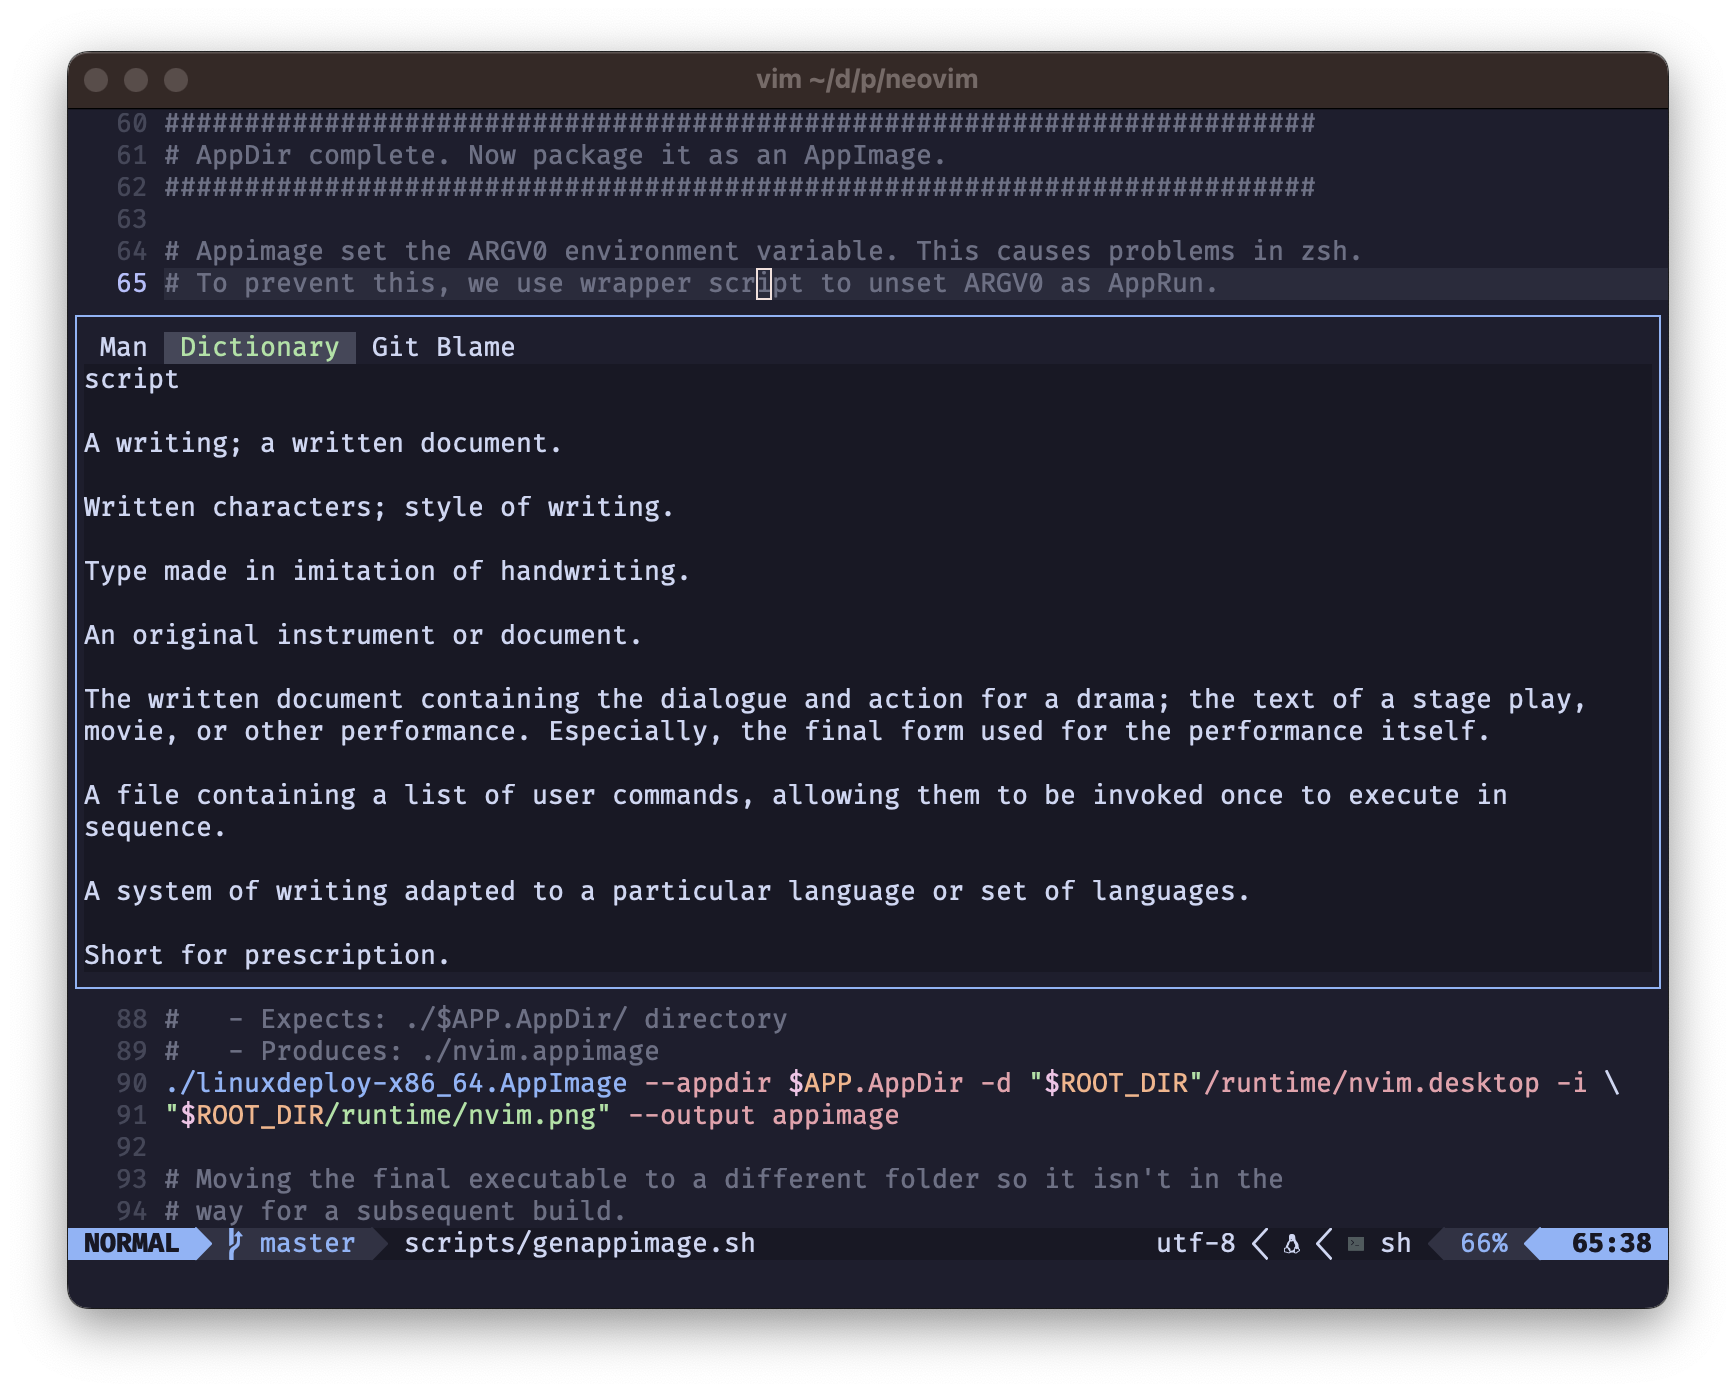Click the word wrapper on line 65

636,283
